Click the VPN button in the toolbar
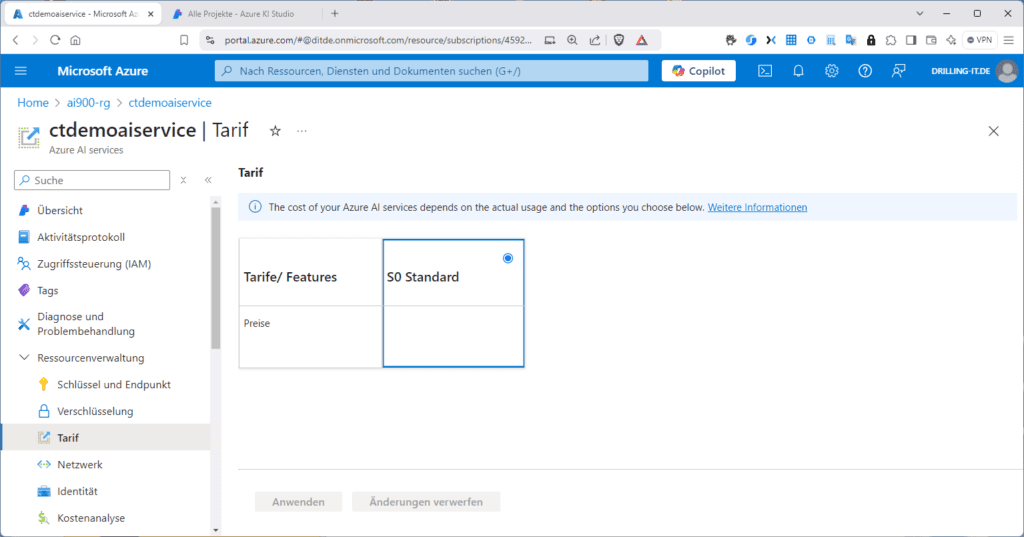This screenshot has height=537, width=1024. [x=980, y=40]
